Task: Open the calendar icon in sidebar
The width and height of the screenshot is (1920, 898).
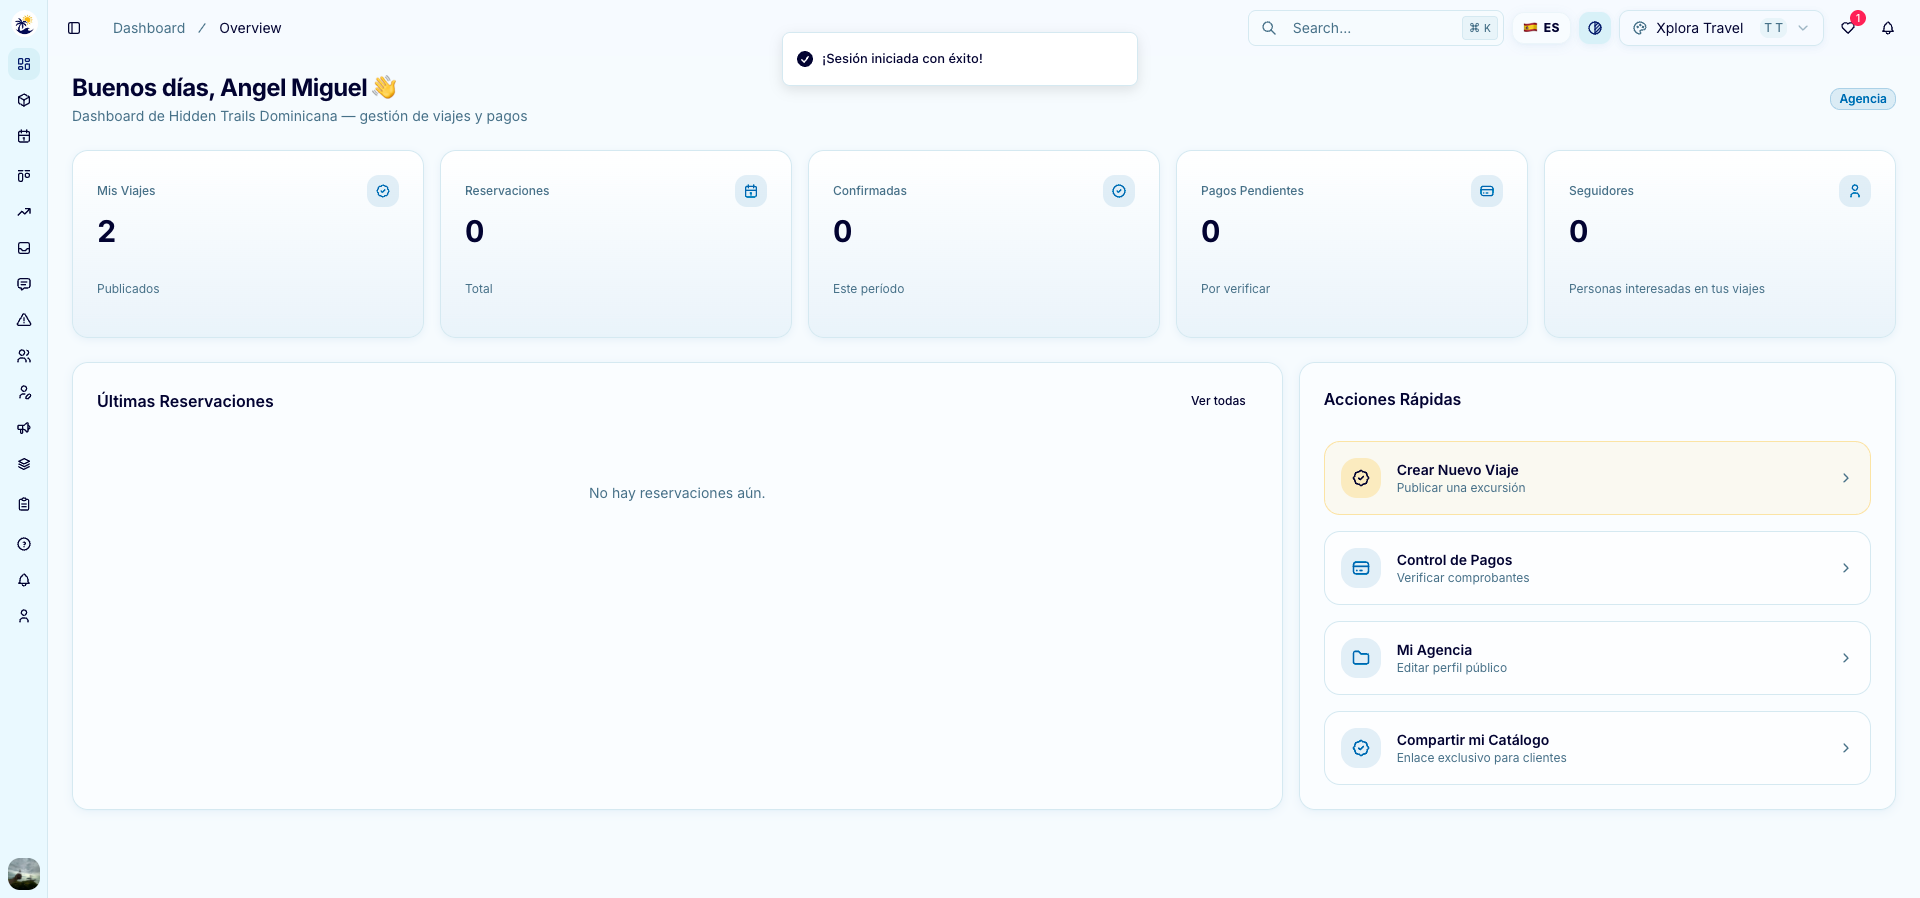Action: [x=24, y=136]
